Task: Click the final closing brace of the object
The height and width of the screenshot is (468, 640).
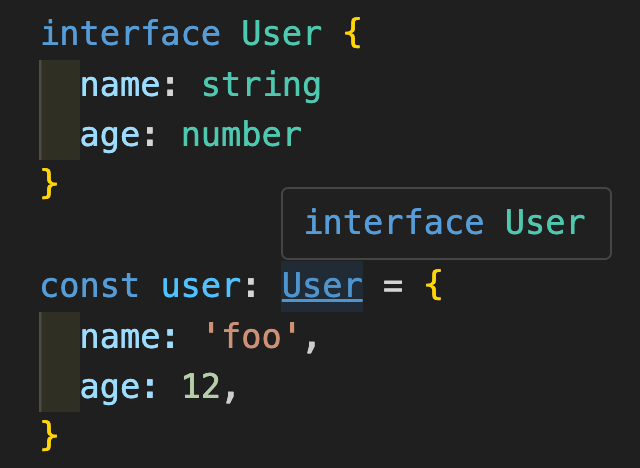Action: click(50, 436)
